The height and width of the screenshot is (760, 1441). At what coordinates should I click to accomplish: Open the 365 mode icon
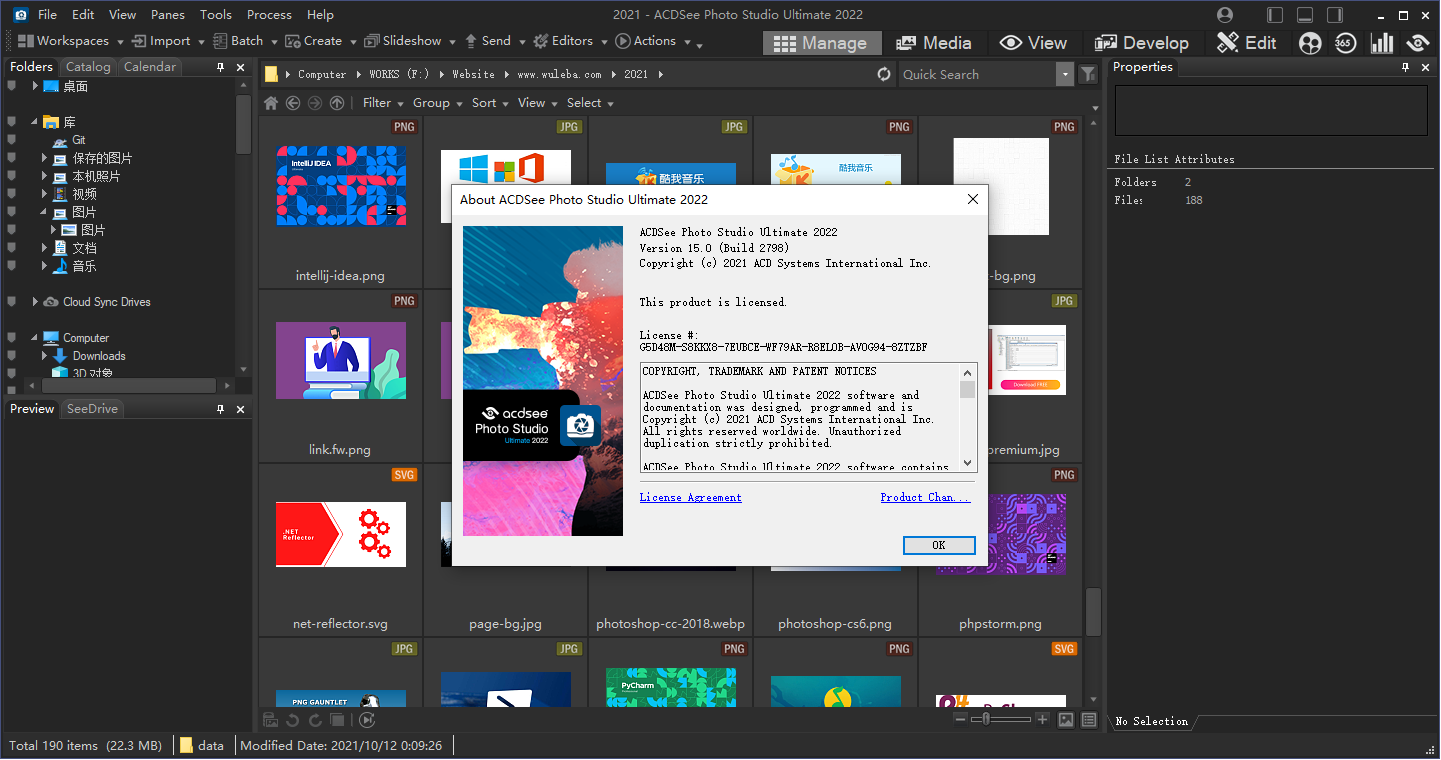(x=1345, y=43)
